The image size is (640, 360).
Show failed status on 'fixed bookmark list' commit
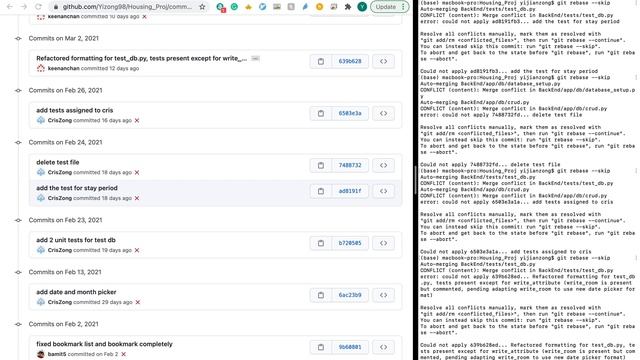pyautogui.click(x=124, y=354)
